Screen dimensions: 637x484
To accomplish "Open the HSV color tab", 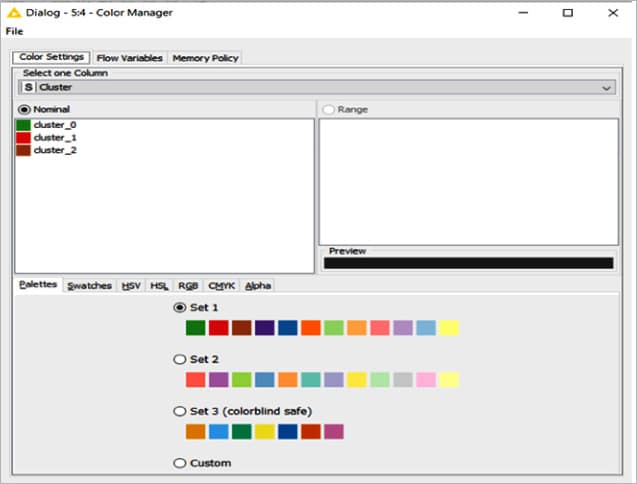I will (131, 286).
